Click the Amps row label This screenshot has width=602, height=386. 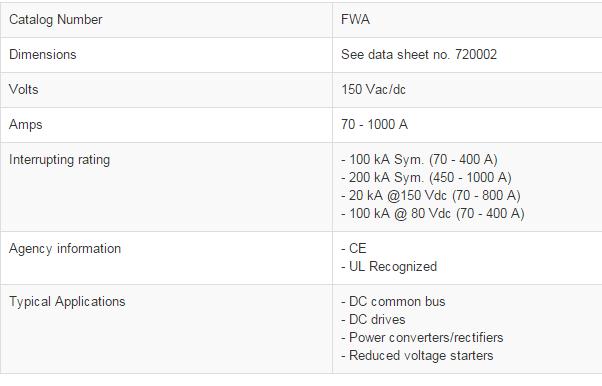[26, 125]
